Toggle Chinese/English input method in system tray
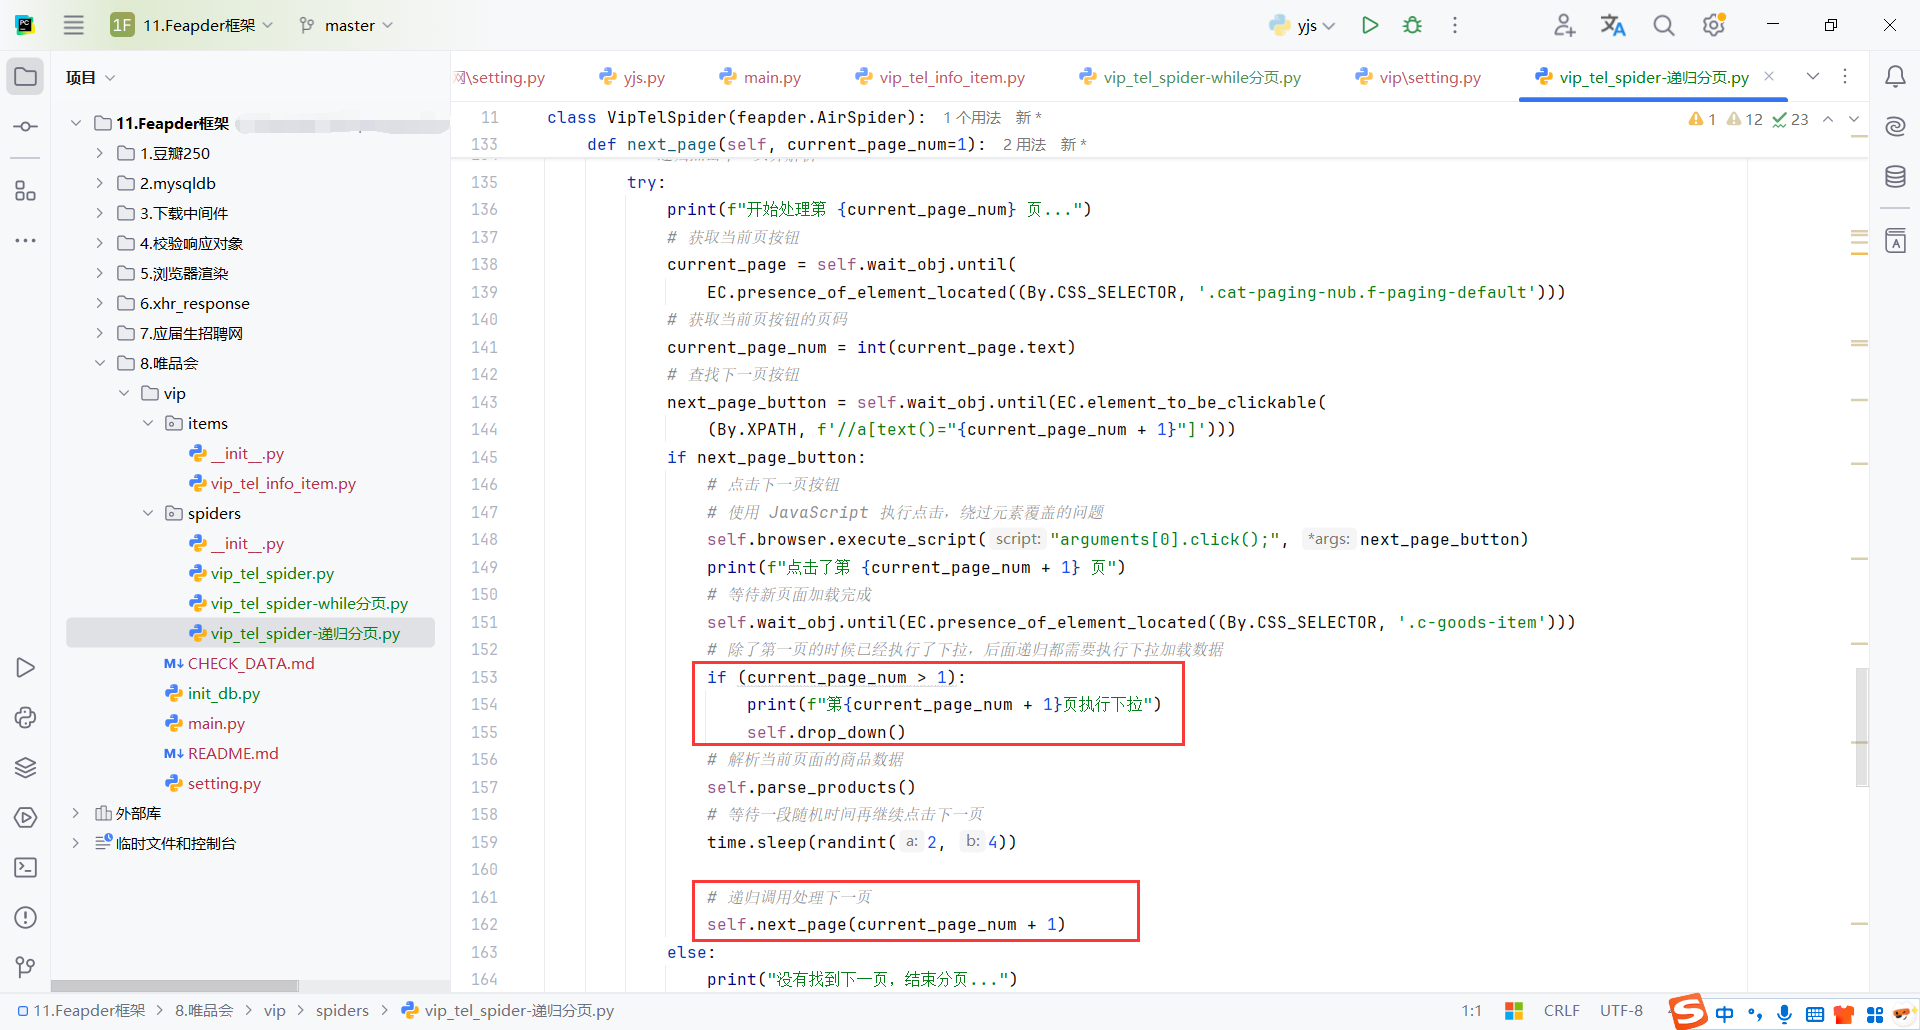 pos(1724,1013)
